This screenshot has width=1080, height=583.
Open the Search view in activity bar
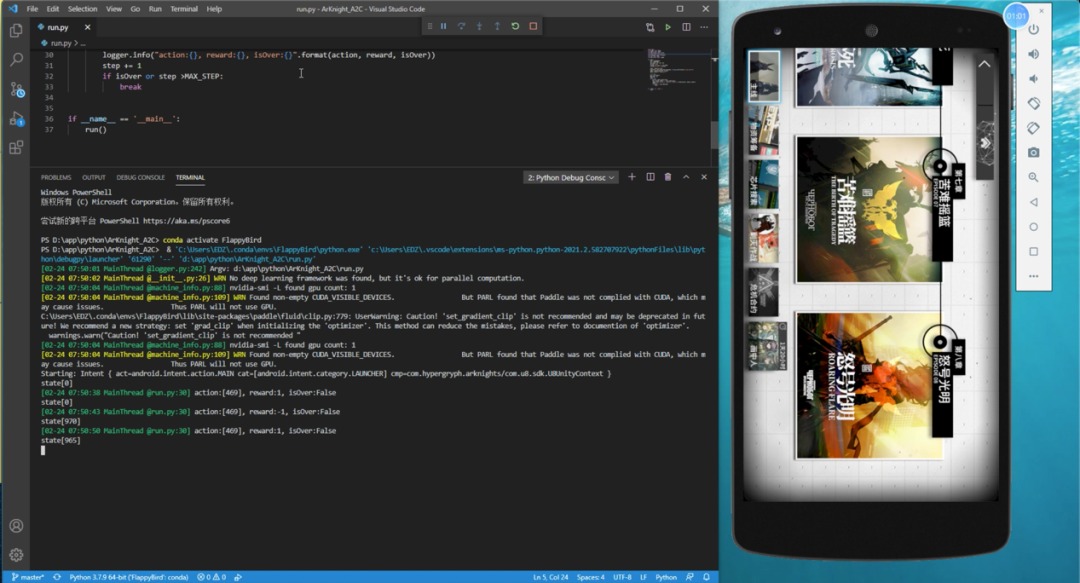16,60
